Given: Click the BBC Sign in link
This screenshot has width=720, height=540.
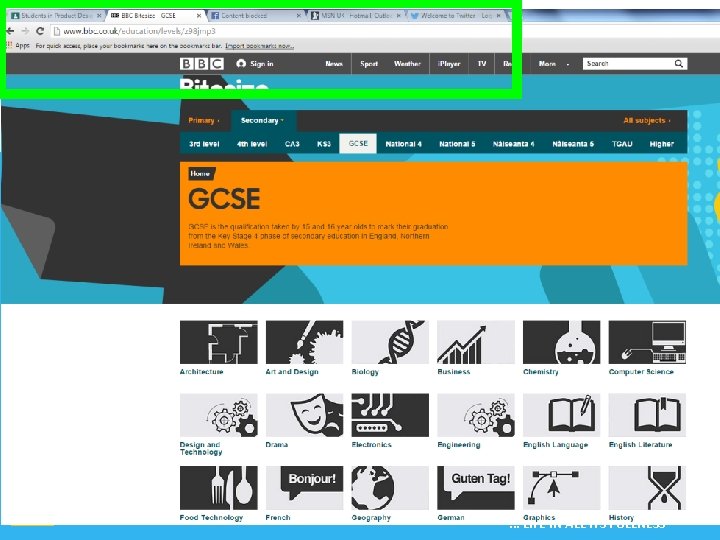Looking at the screenshot, I should 255,64.
